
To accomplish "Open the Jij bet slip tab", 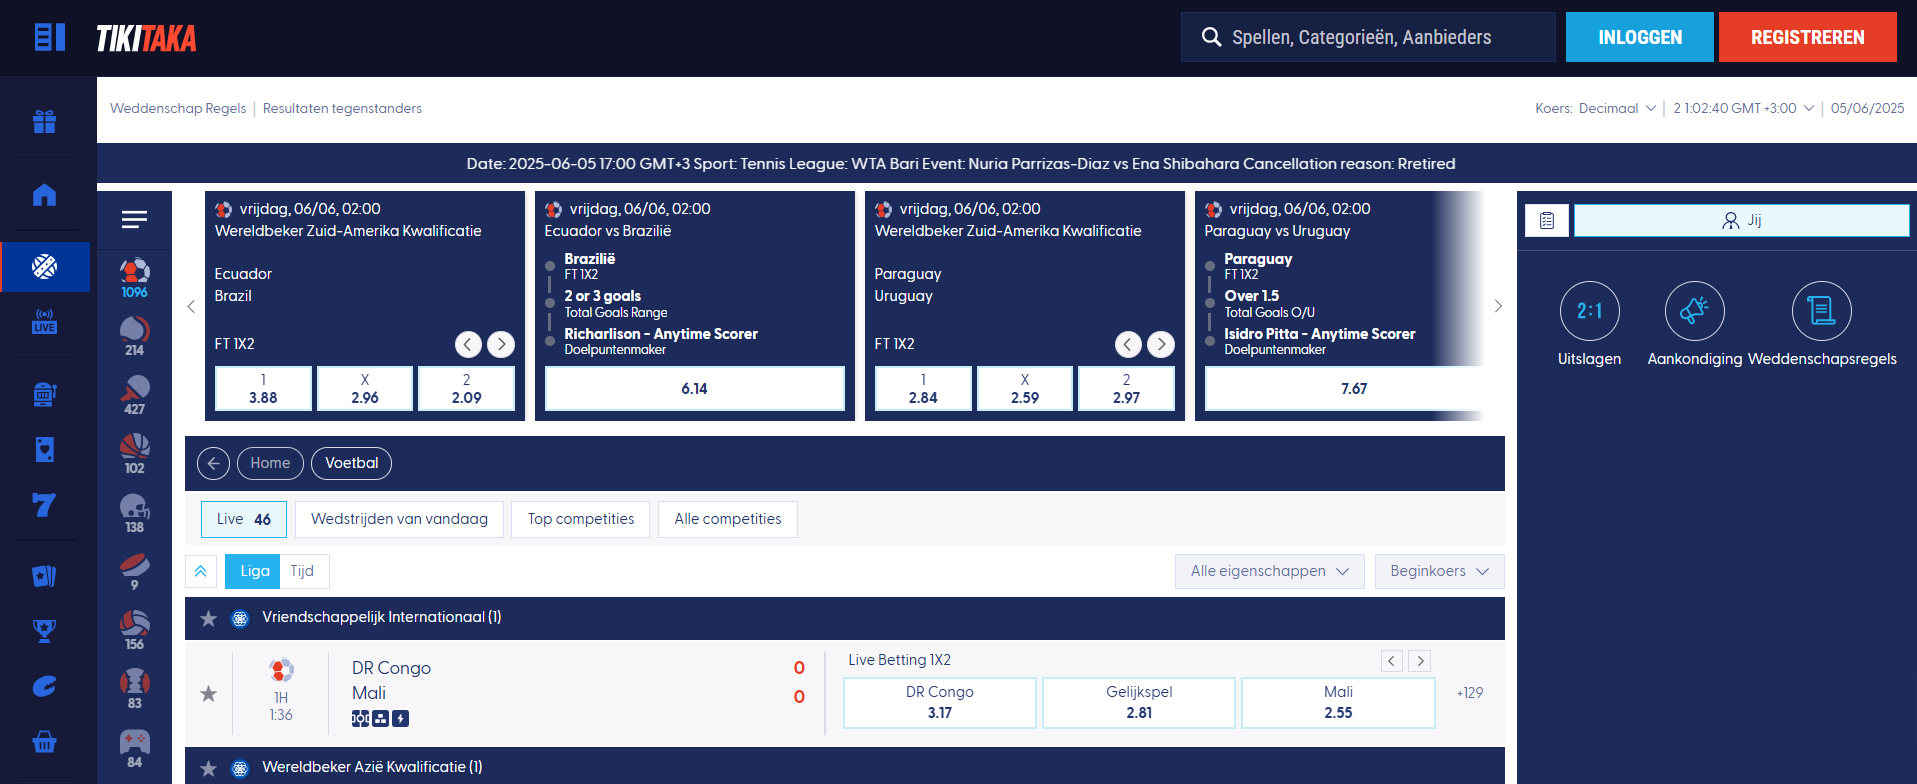I will [x=1741, y=220].
